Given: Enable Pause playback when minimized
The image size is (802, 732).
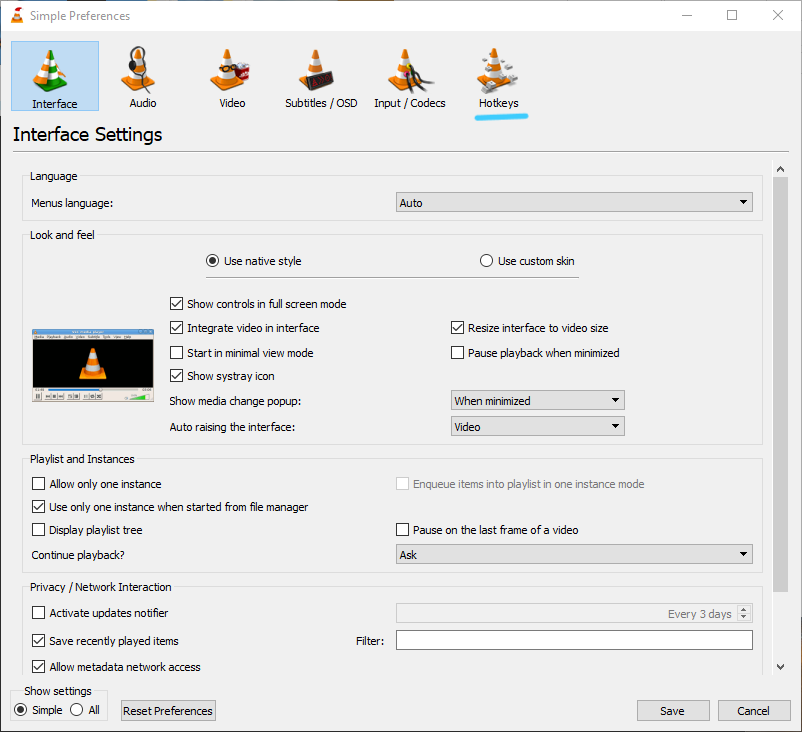Looking at the screenshot, I should [x=457, y=352].
